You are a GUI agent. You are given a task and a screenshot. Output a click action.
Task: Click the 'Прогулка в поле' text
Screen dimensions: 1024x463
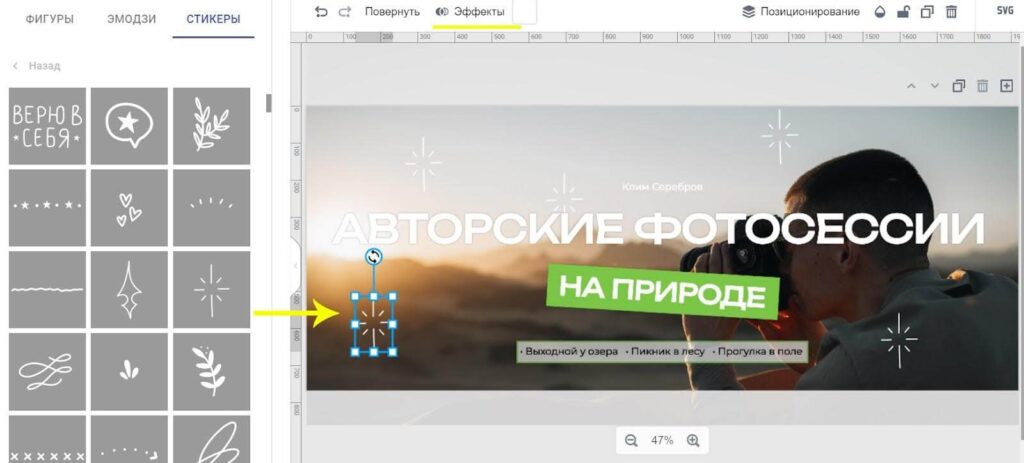[x=758, y=352]
